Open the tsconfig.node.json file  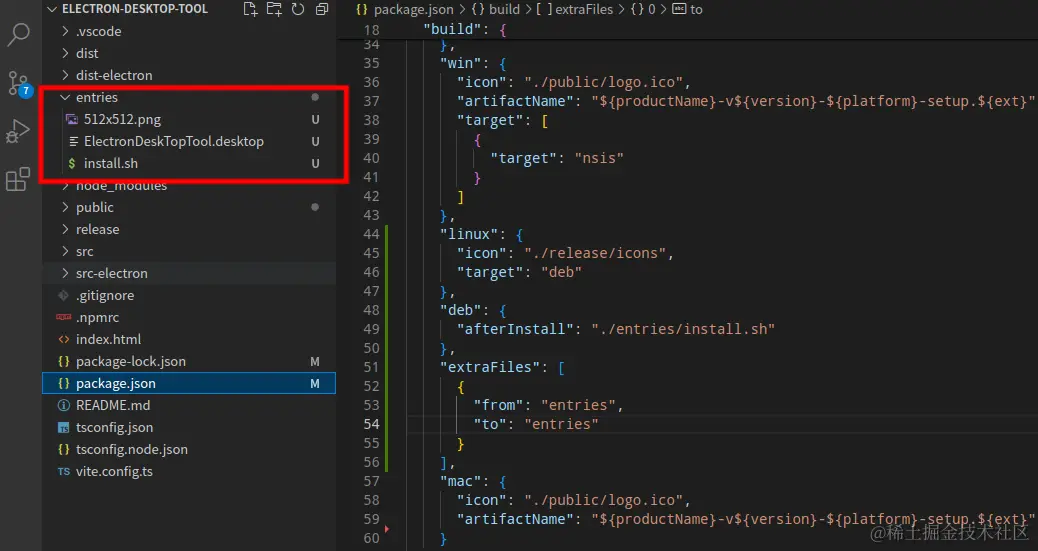point(189,449)
